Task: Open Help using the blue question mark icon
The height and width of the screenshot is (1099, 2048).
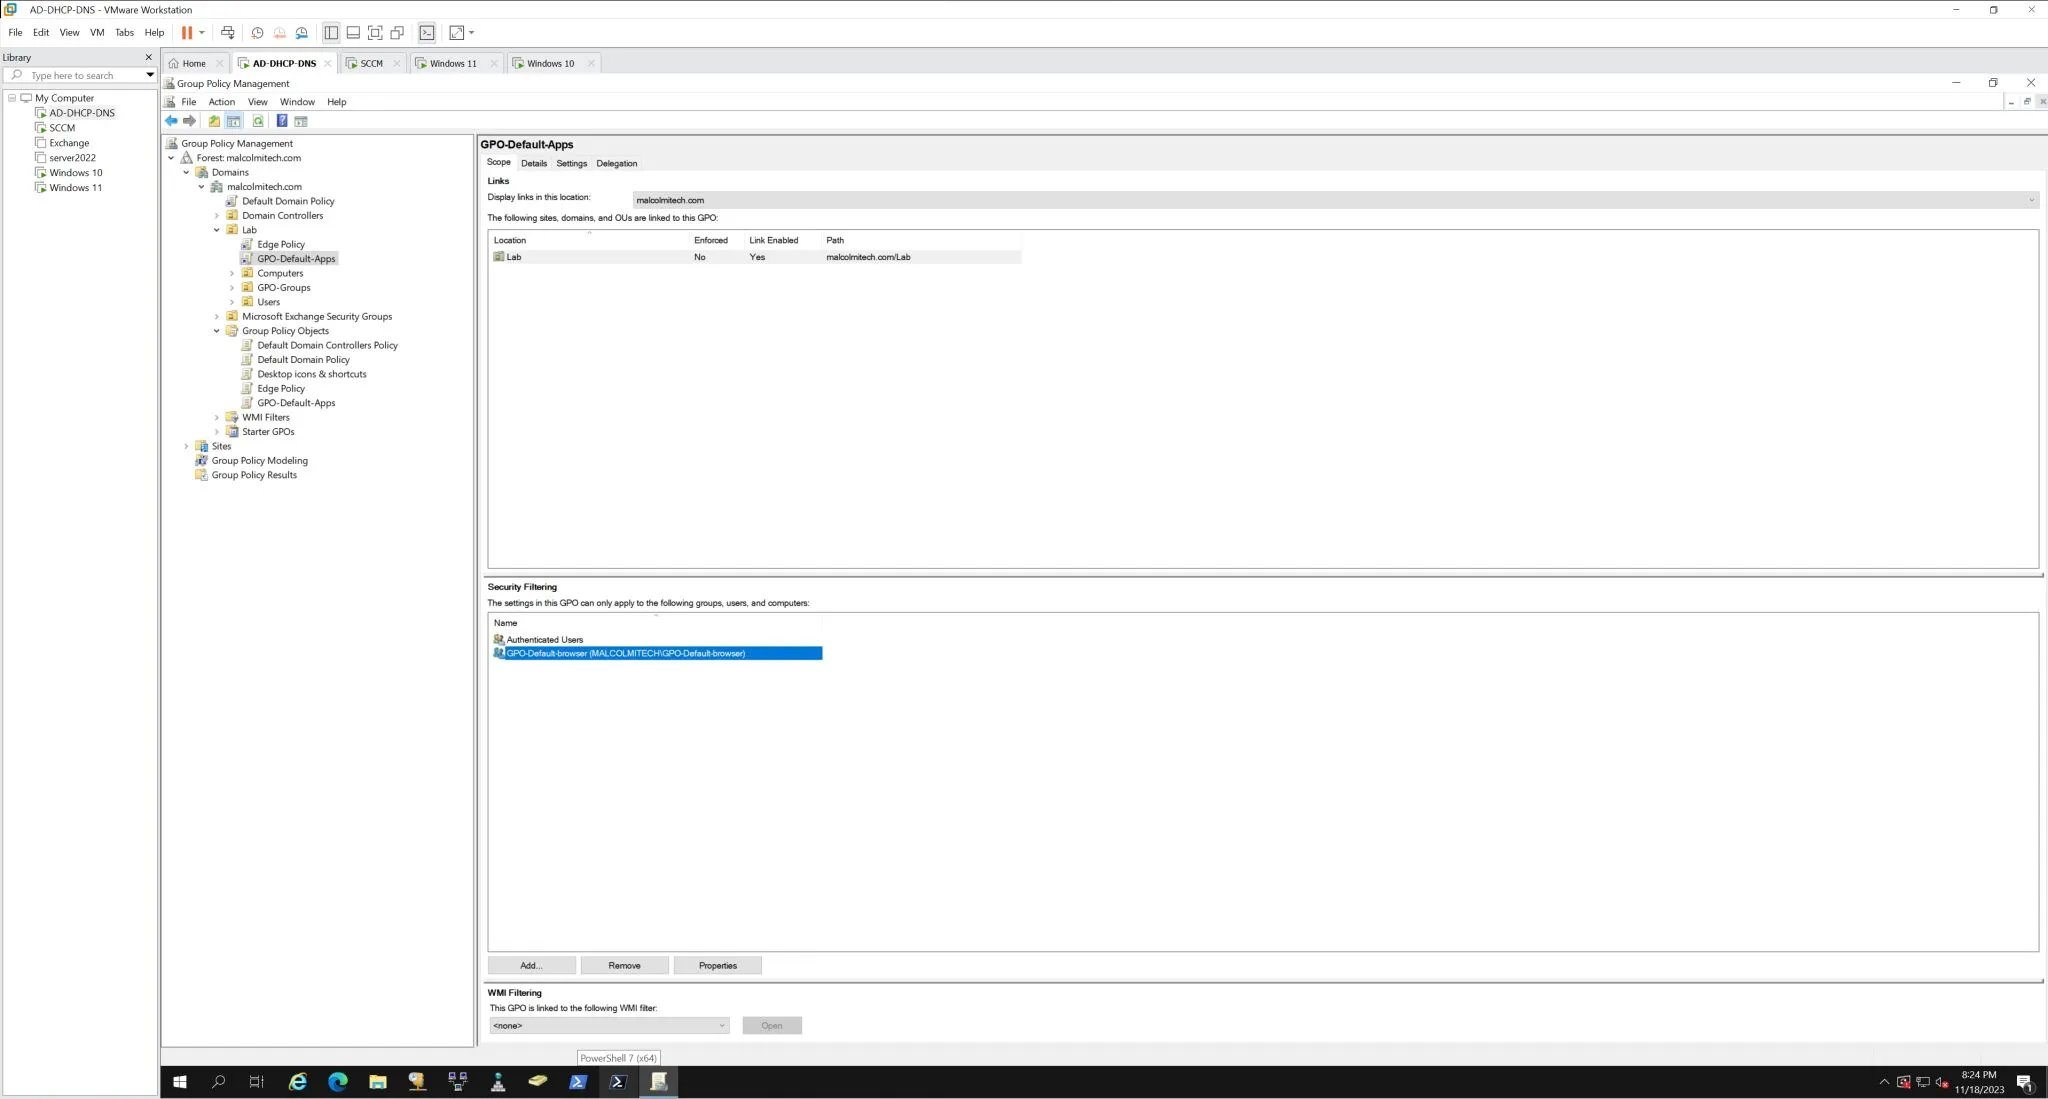Action: pos(283,121)
